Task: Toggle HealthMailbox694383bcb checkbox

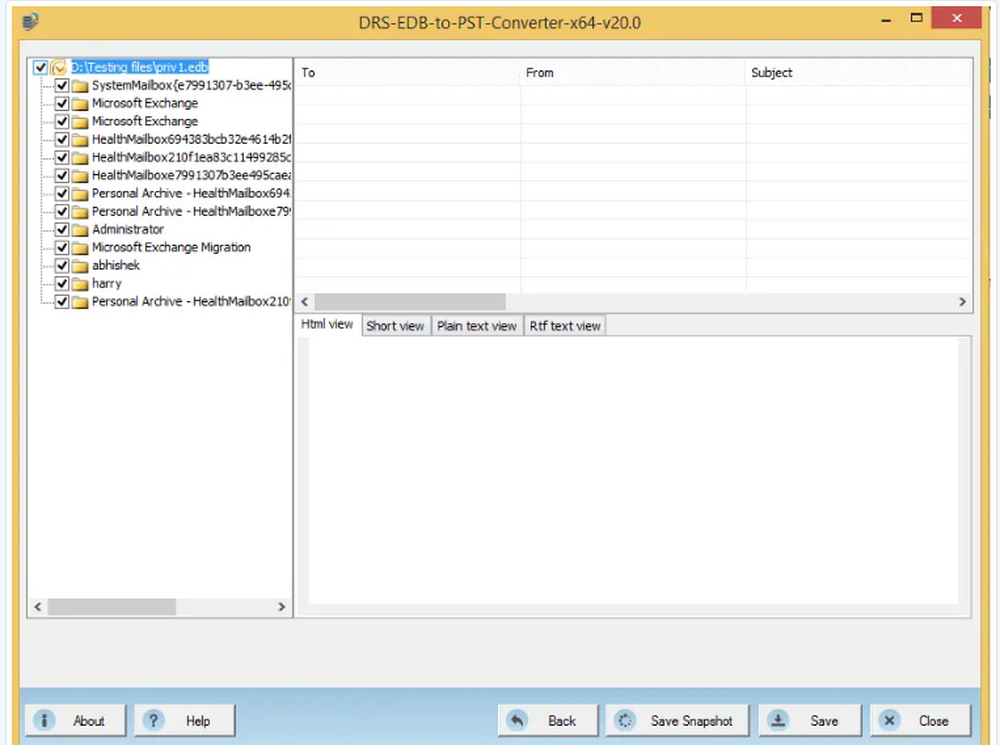Action: pyautogui.click(x=62, y=139)
